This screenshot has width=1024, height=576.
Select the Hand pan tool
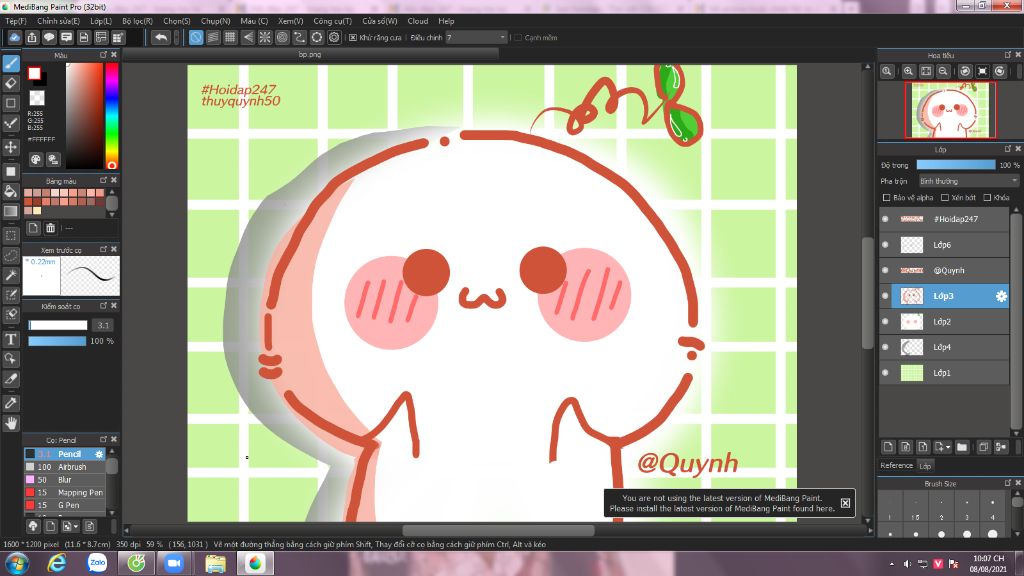tap(11, 423)
